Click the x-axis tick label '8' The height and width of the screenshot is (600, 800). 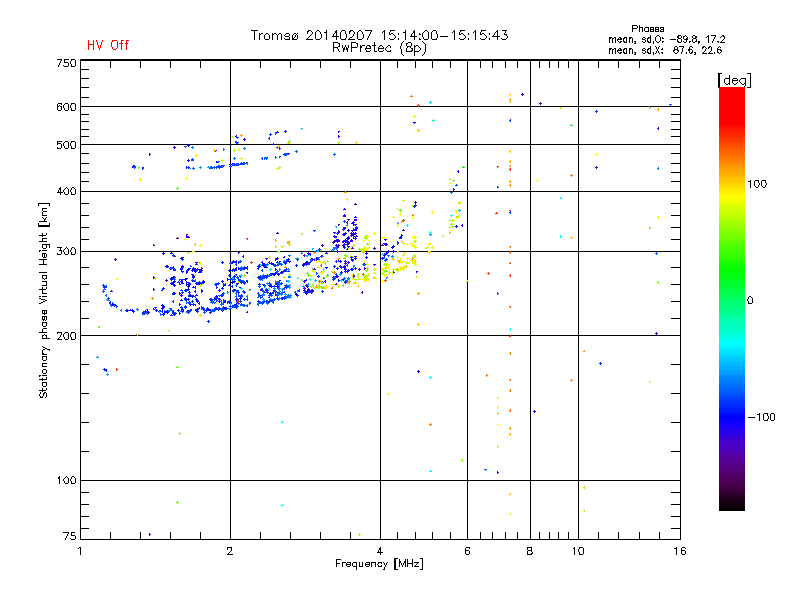pos(530,551)
